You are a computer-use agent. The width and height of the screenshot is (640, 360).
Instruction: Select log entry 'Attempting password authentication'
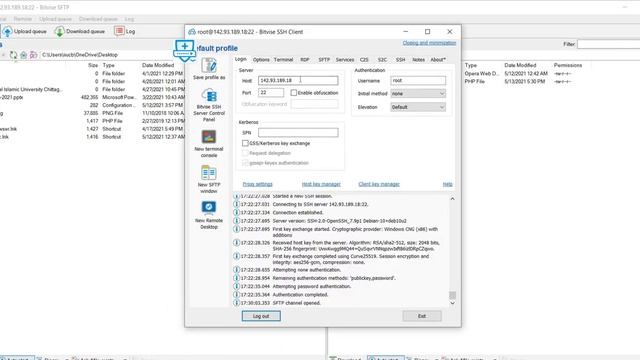click(312, 286)
